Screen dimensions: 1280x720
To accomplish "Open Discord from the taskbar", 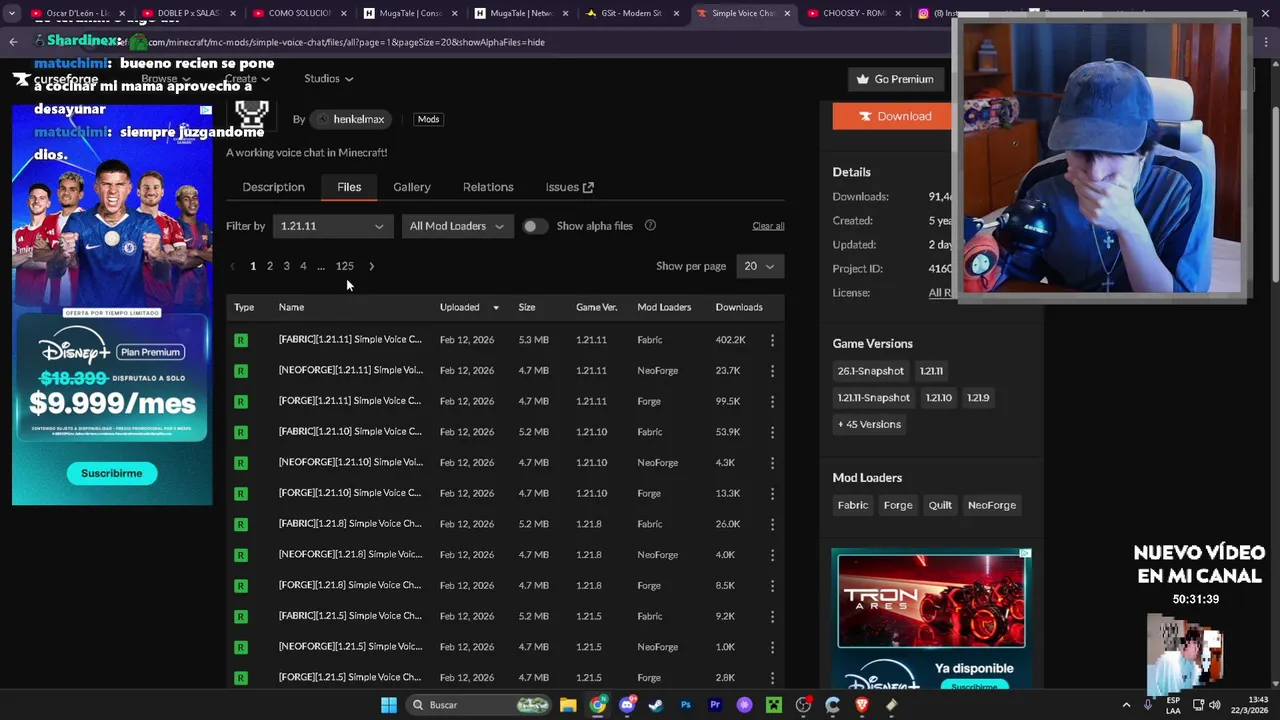I will [x=627, y=705].
